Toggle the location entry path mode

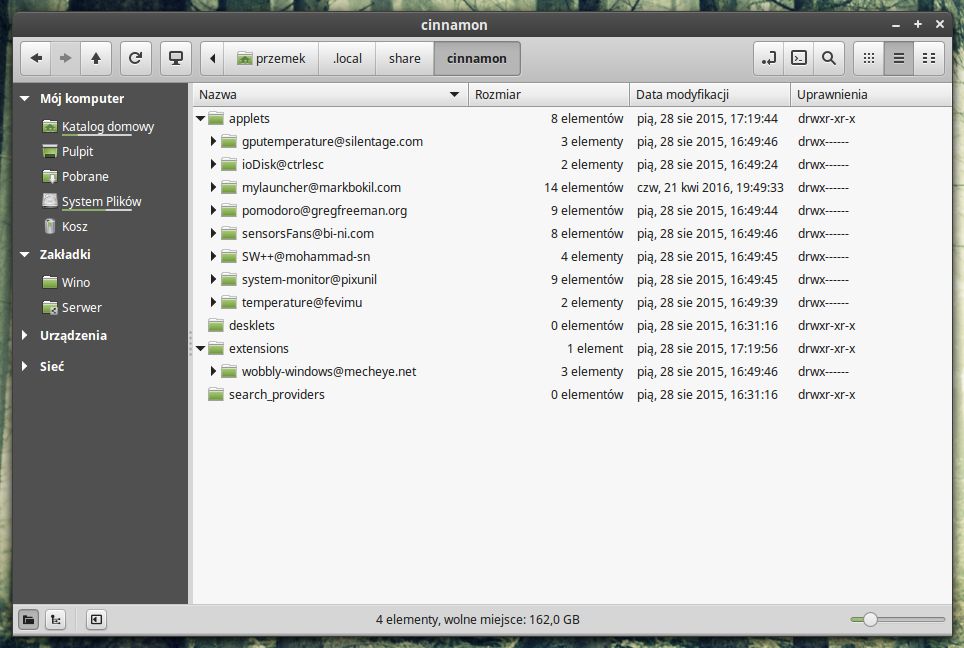point(768,58)
